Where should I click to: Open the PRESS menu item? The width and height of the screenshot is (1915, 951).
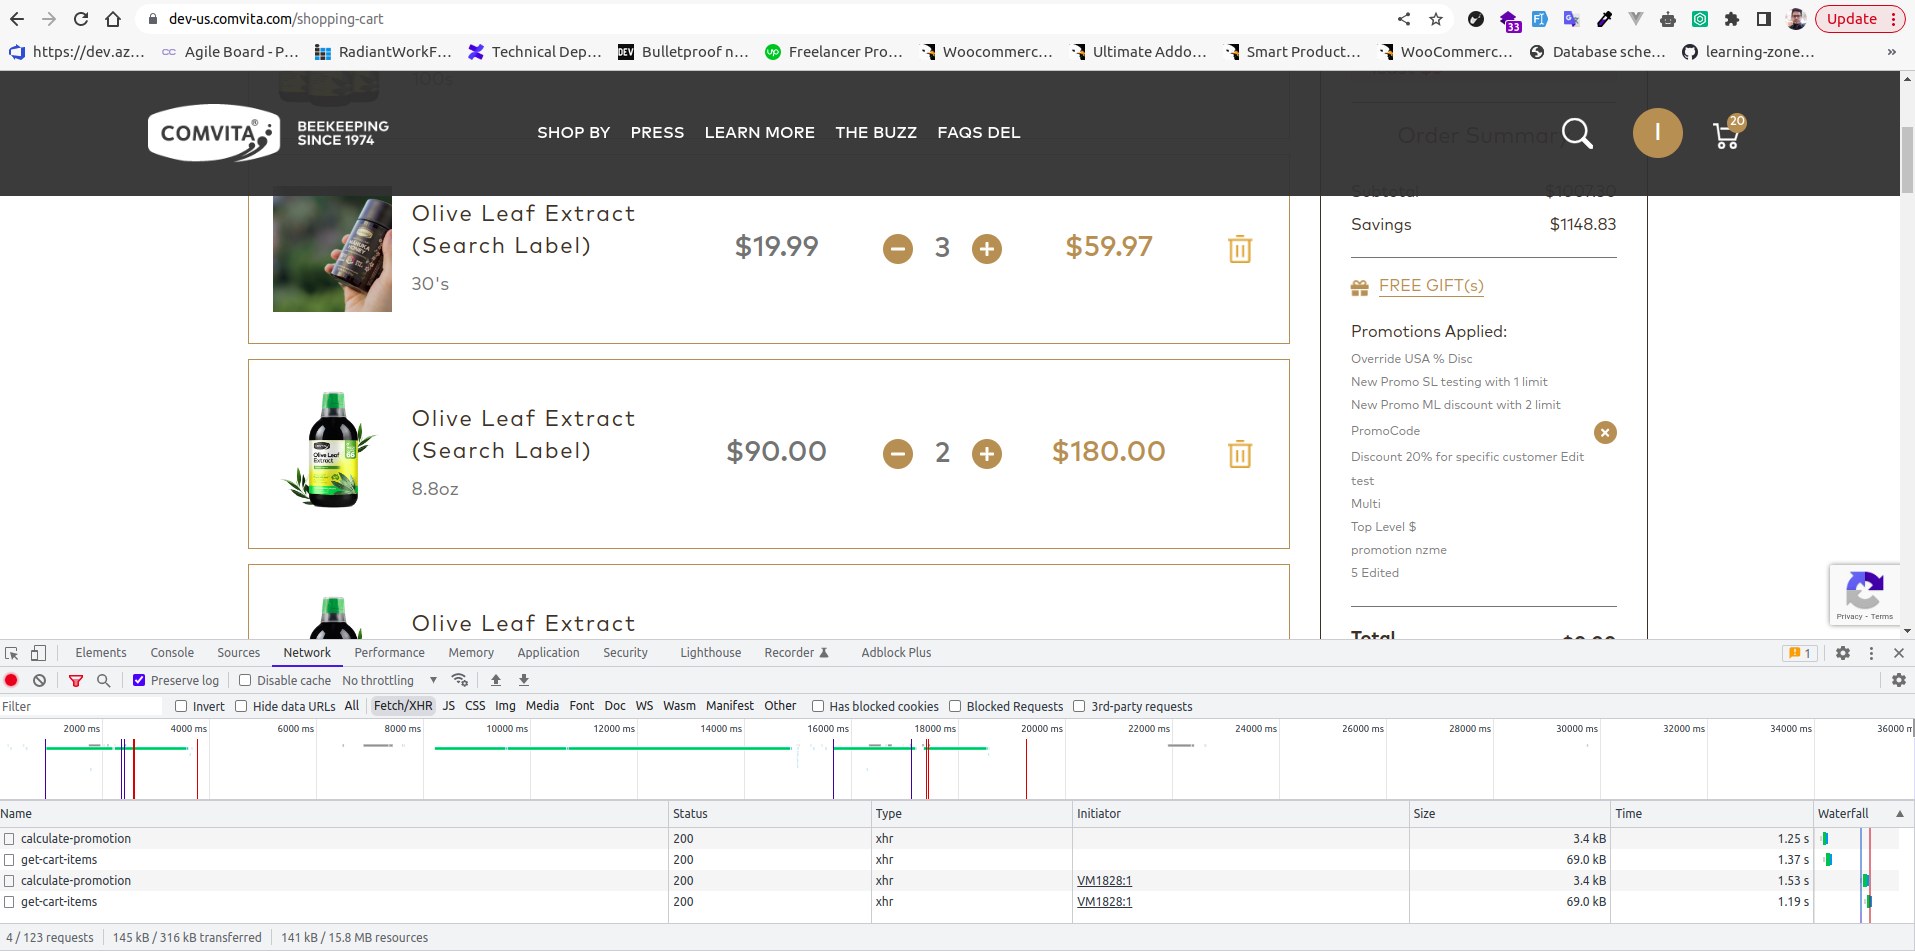coord(657,132)
